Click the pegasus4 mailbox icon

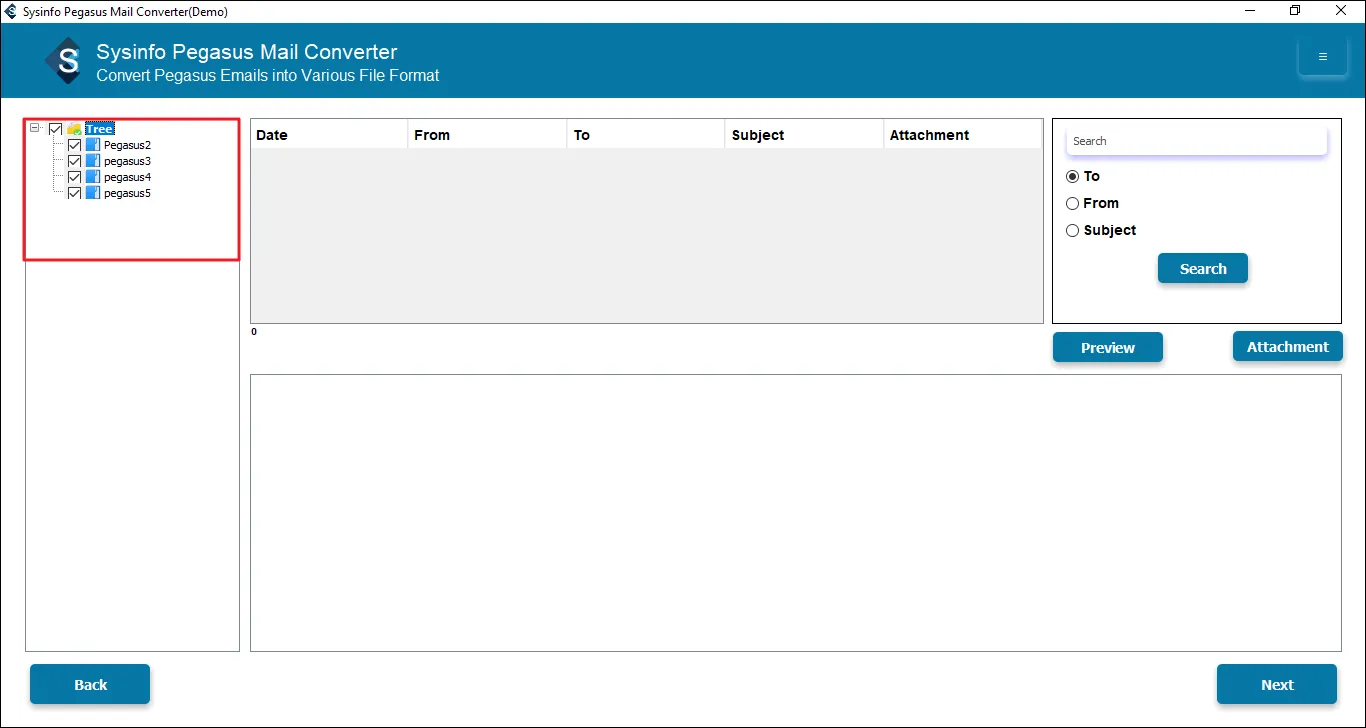(x=93, y=177)
